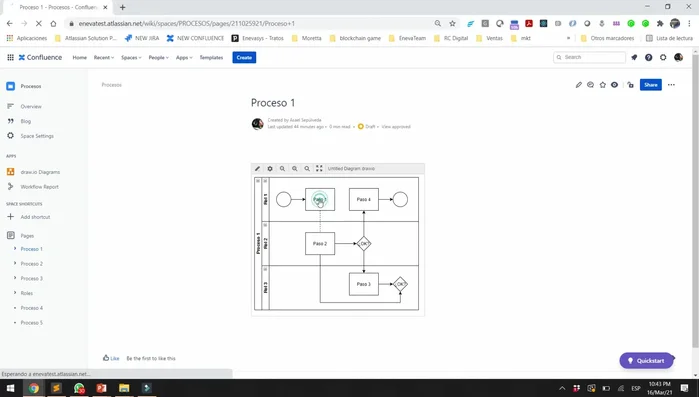This screenshot has width=699, height=397.
Task: Collapse the Rol 3 swimlane
Action: 265,269
